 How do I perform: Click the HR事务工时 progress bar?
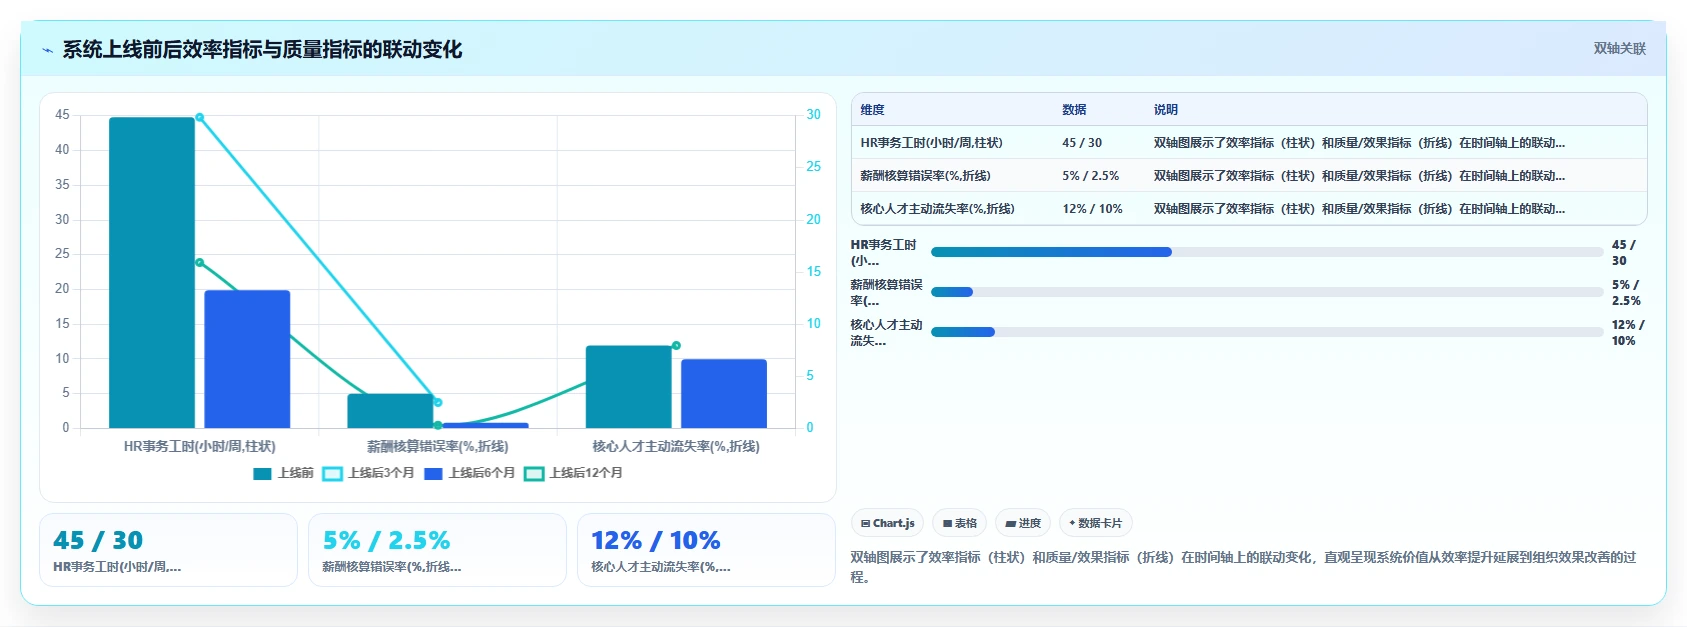coord(1267,252)
